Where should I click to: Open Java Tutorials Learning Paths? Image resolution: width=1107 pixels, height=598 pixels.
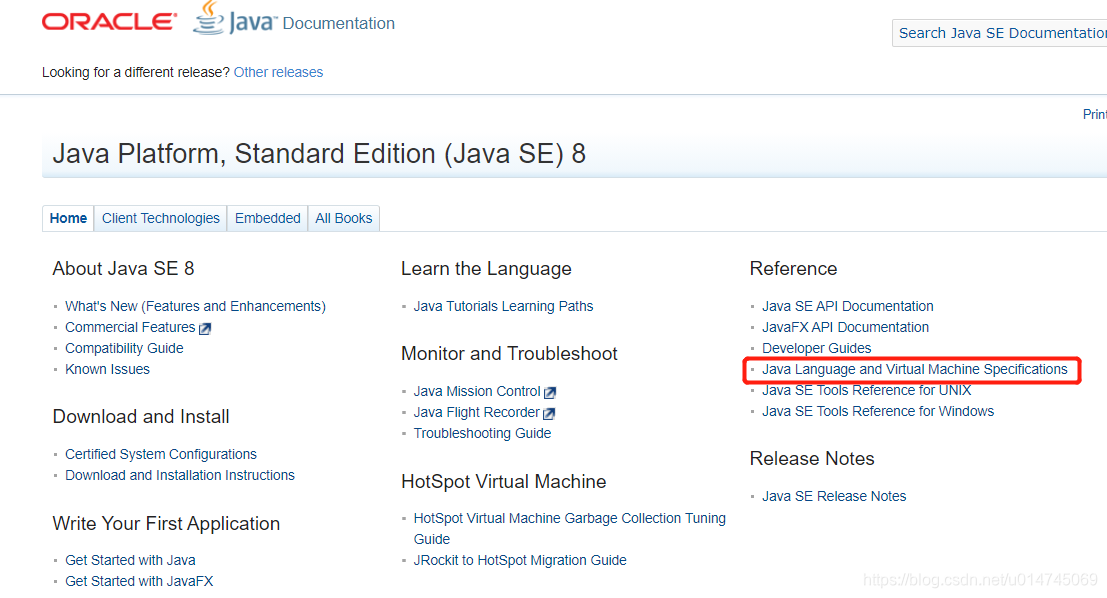[x=503, y=306]
